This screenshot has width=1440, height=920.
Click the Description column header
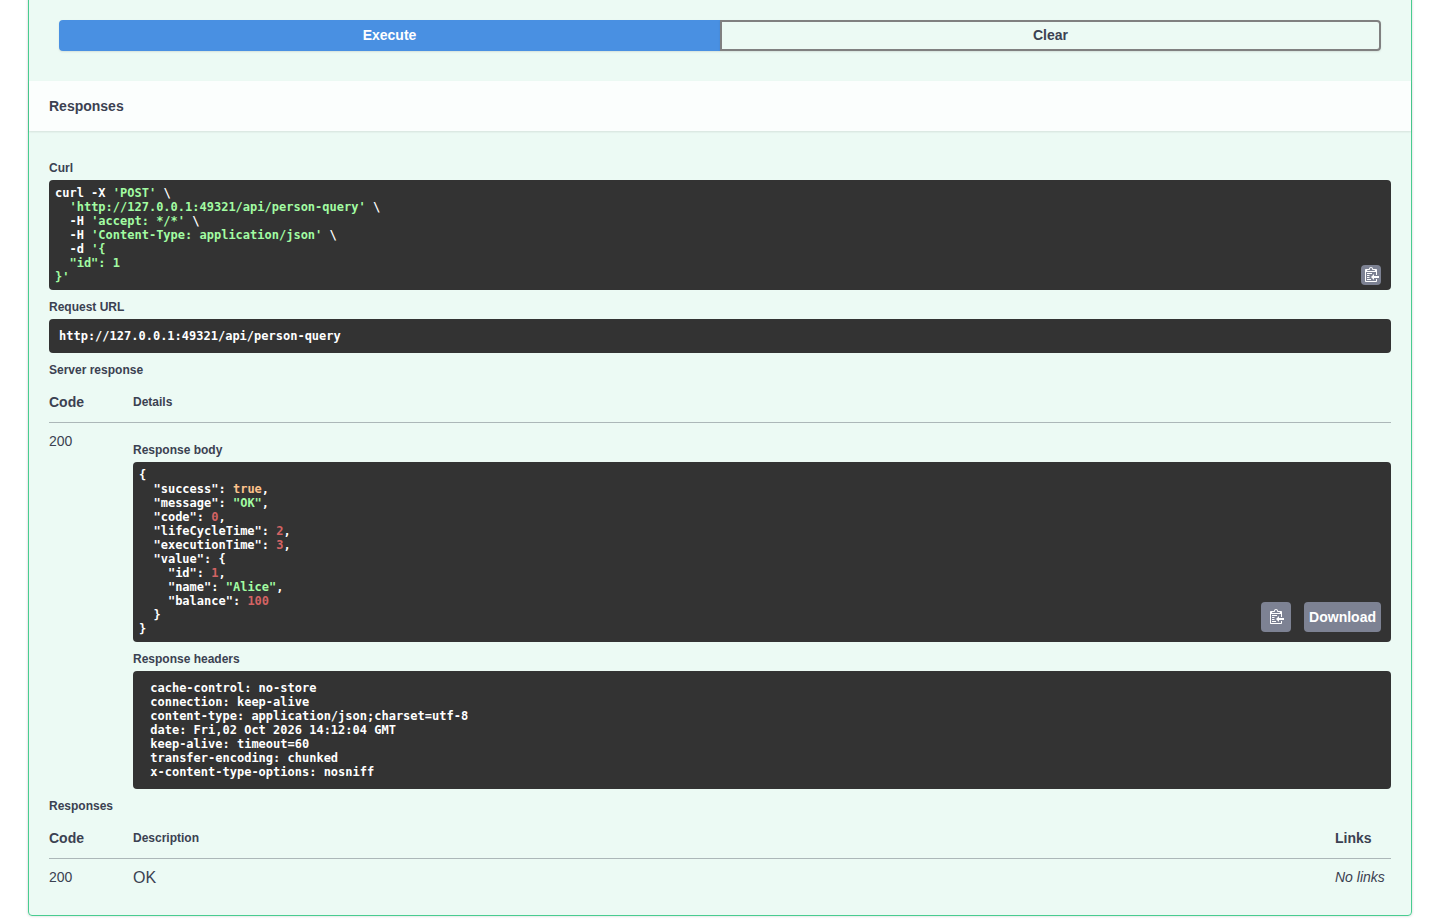pyautogui.click(x=166, y=838)
